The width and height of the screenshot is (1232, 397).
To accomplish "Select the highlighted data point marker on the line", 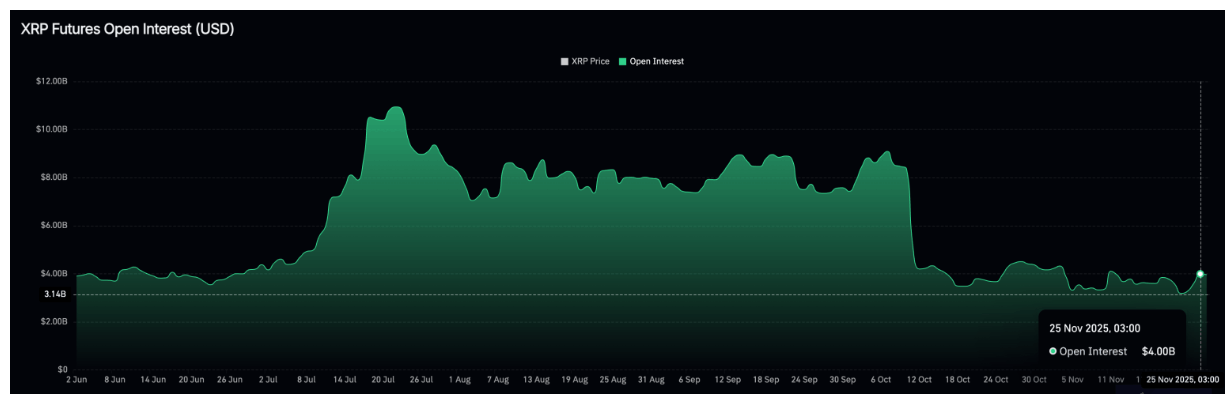I will point(1200,273).
